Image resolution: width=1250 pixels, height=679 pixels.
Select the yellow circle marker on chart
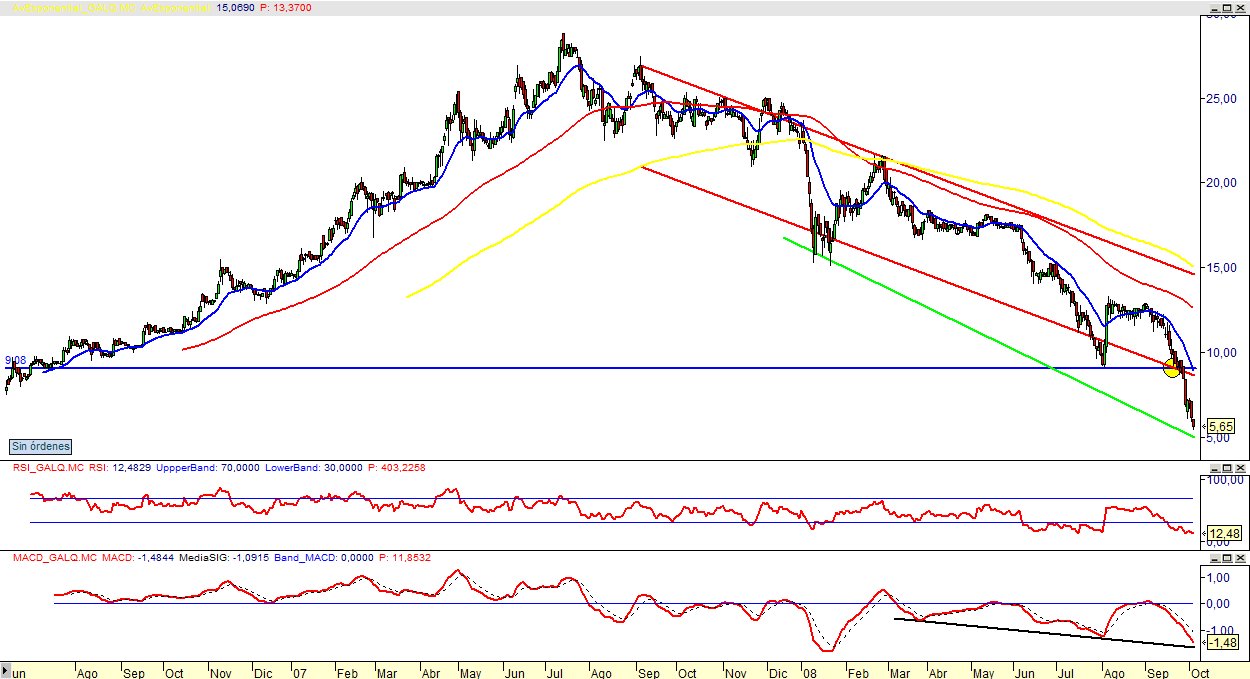coord(1172,368)
